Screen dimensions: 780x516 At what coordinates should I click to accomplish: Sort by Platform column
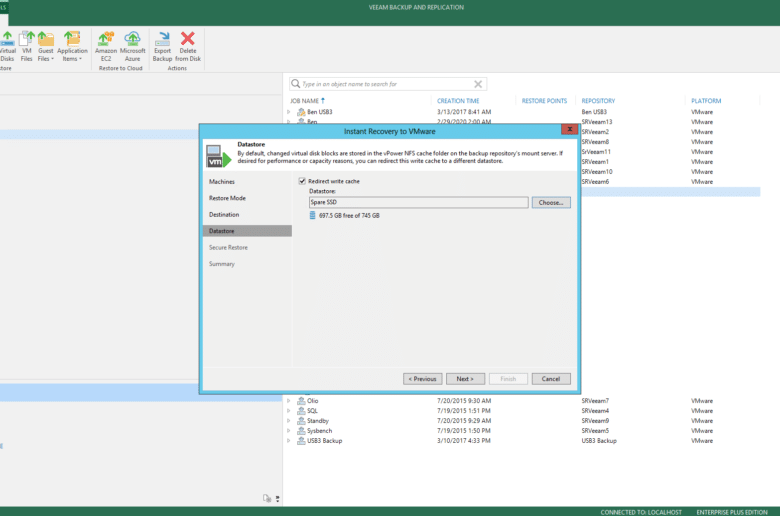click(x=705, y=101)
